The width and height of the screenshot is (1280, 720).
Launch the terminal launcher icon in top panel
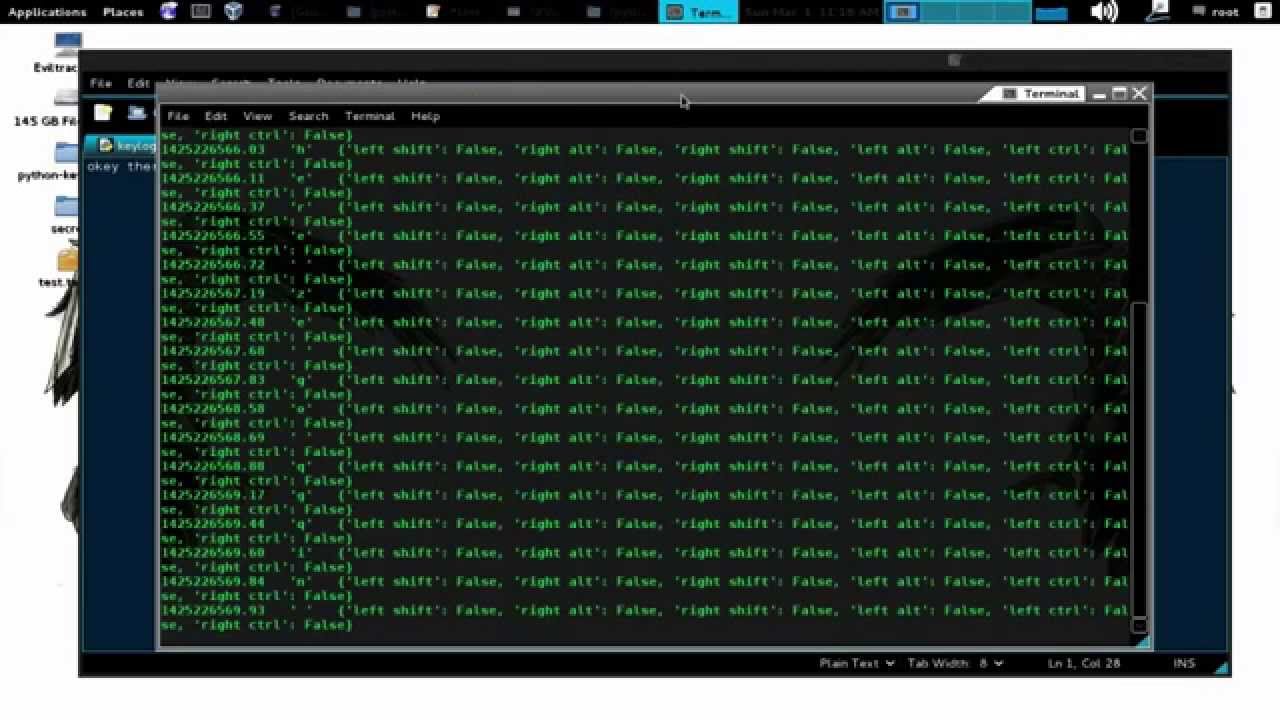(201, 12)
